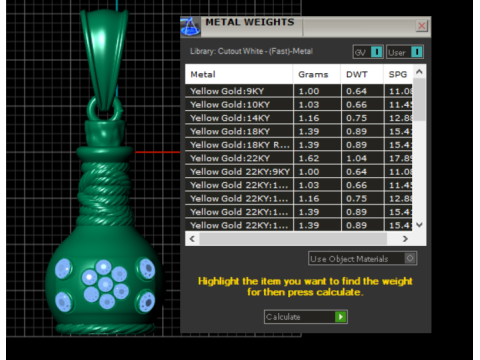Viewport: 480px width, 360px height.
Task: Click the vertical scrollbar thumb
Action: pos(419,99)
